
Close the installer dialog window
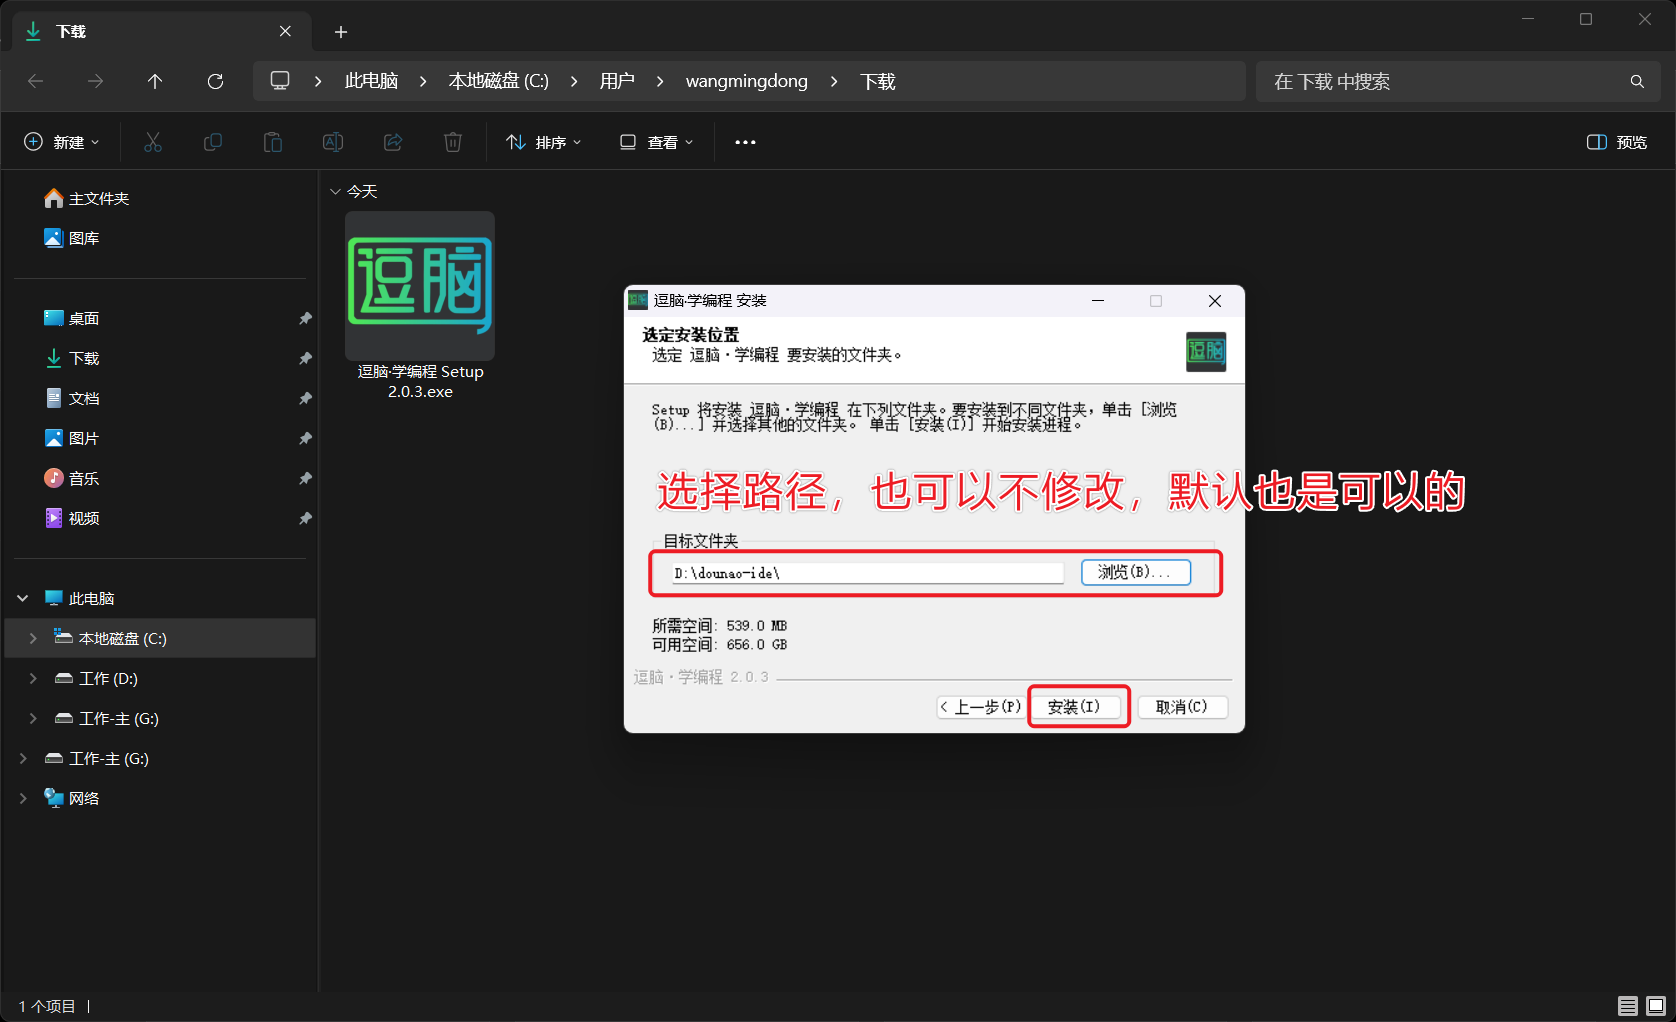1215,301
